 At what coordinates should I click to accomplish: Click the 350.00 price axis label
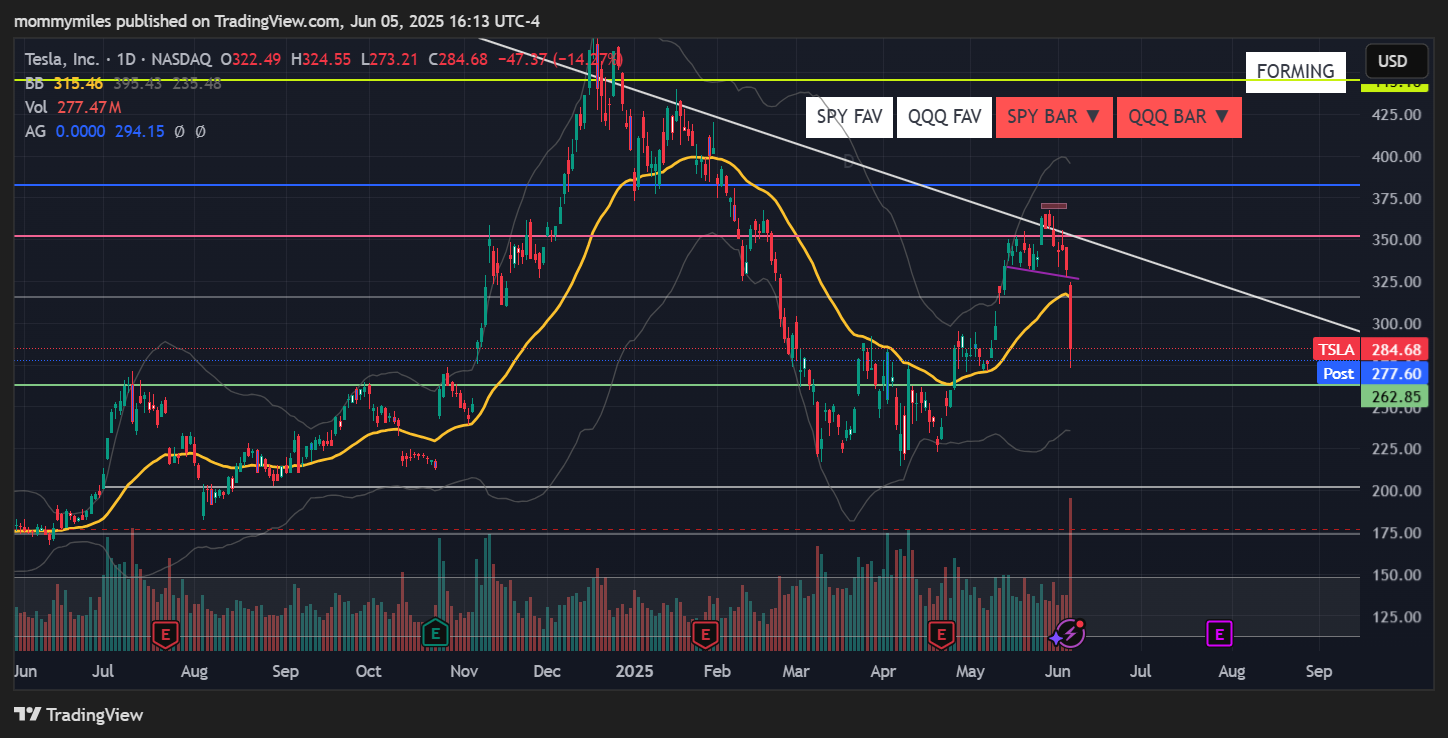[1397, 240]
